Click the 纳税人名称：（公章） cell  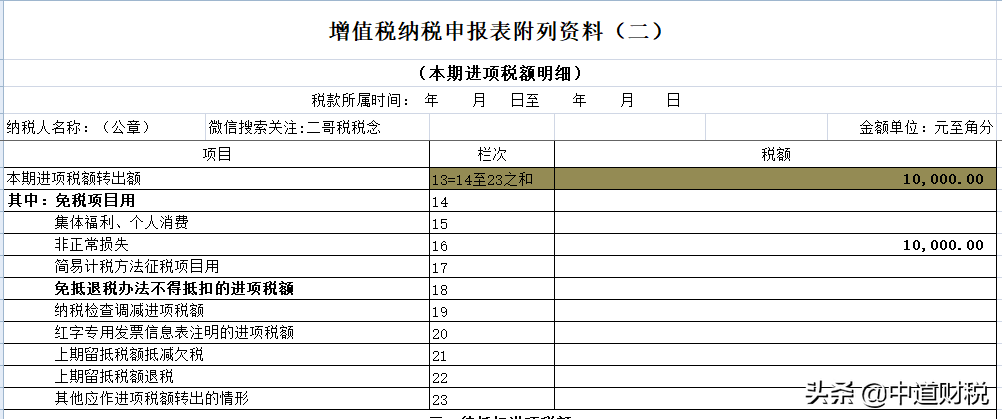pos(80,127)
